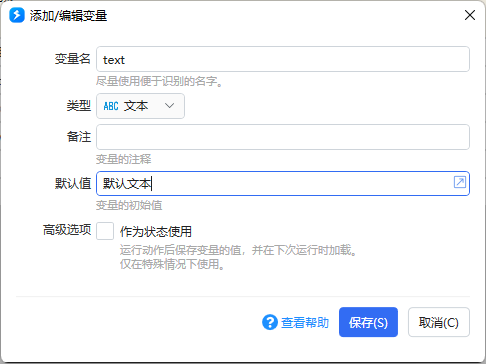Image resolution: width=486 pixels, height=364 pixels.
Task: Click the hint text 变量的注释
Action: click(123, 159)
